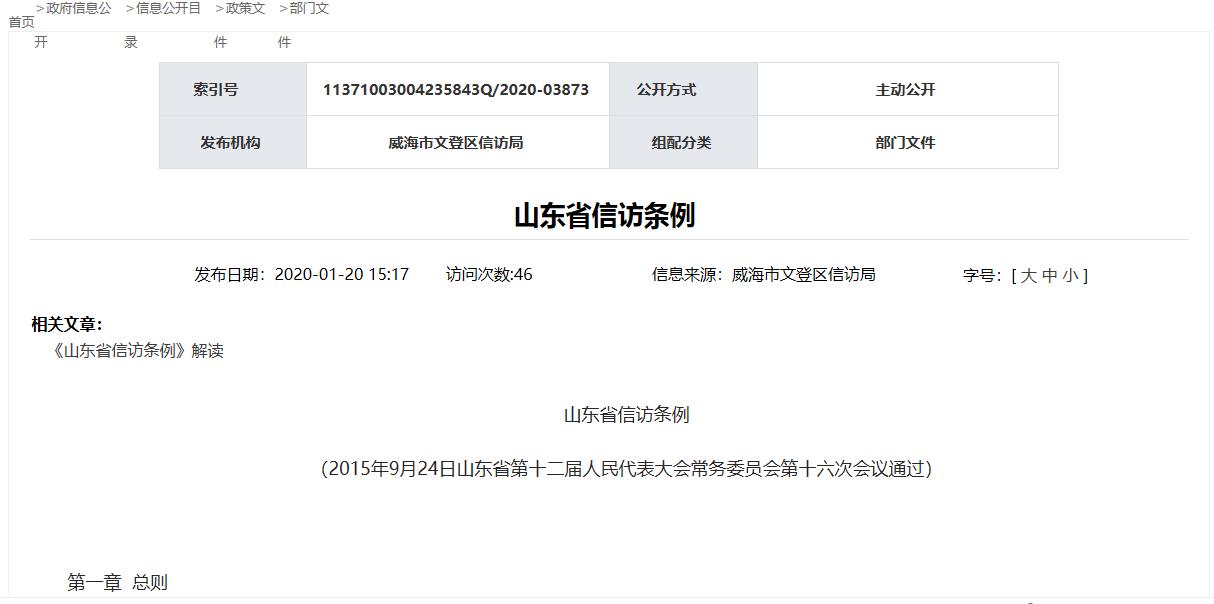1214x604 pixels.
Task: Open the 政府信息公开 breadcrumb link
Action: (79, 9)
